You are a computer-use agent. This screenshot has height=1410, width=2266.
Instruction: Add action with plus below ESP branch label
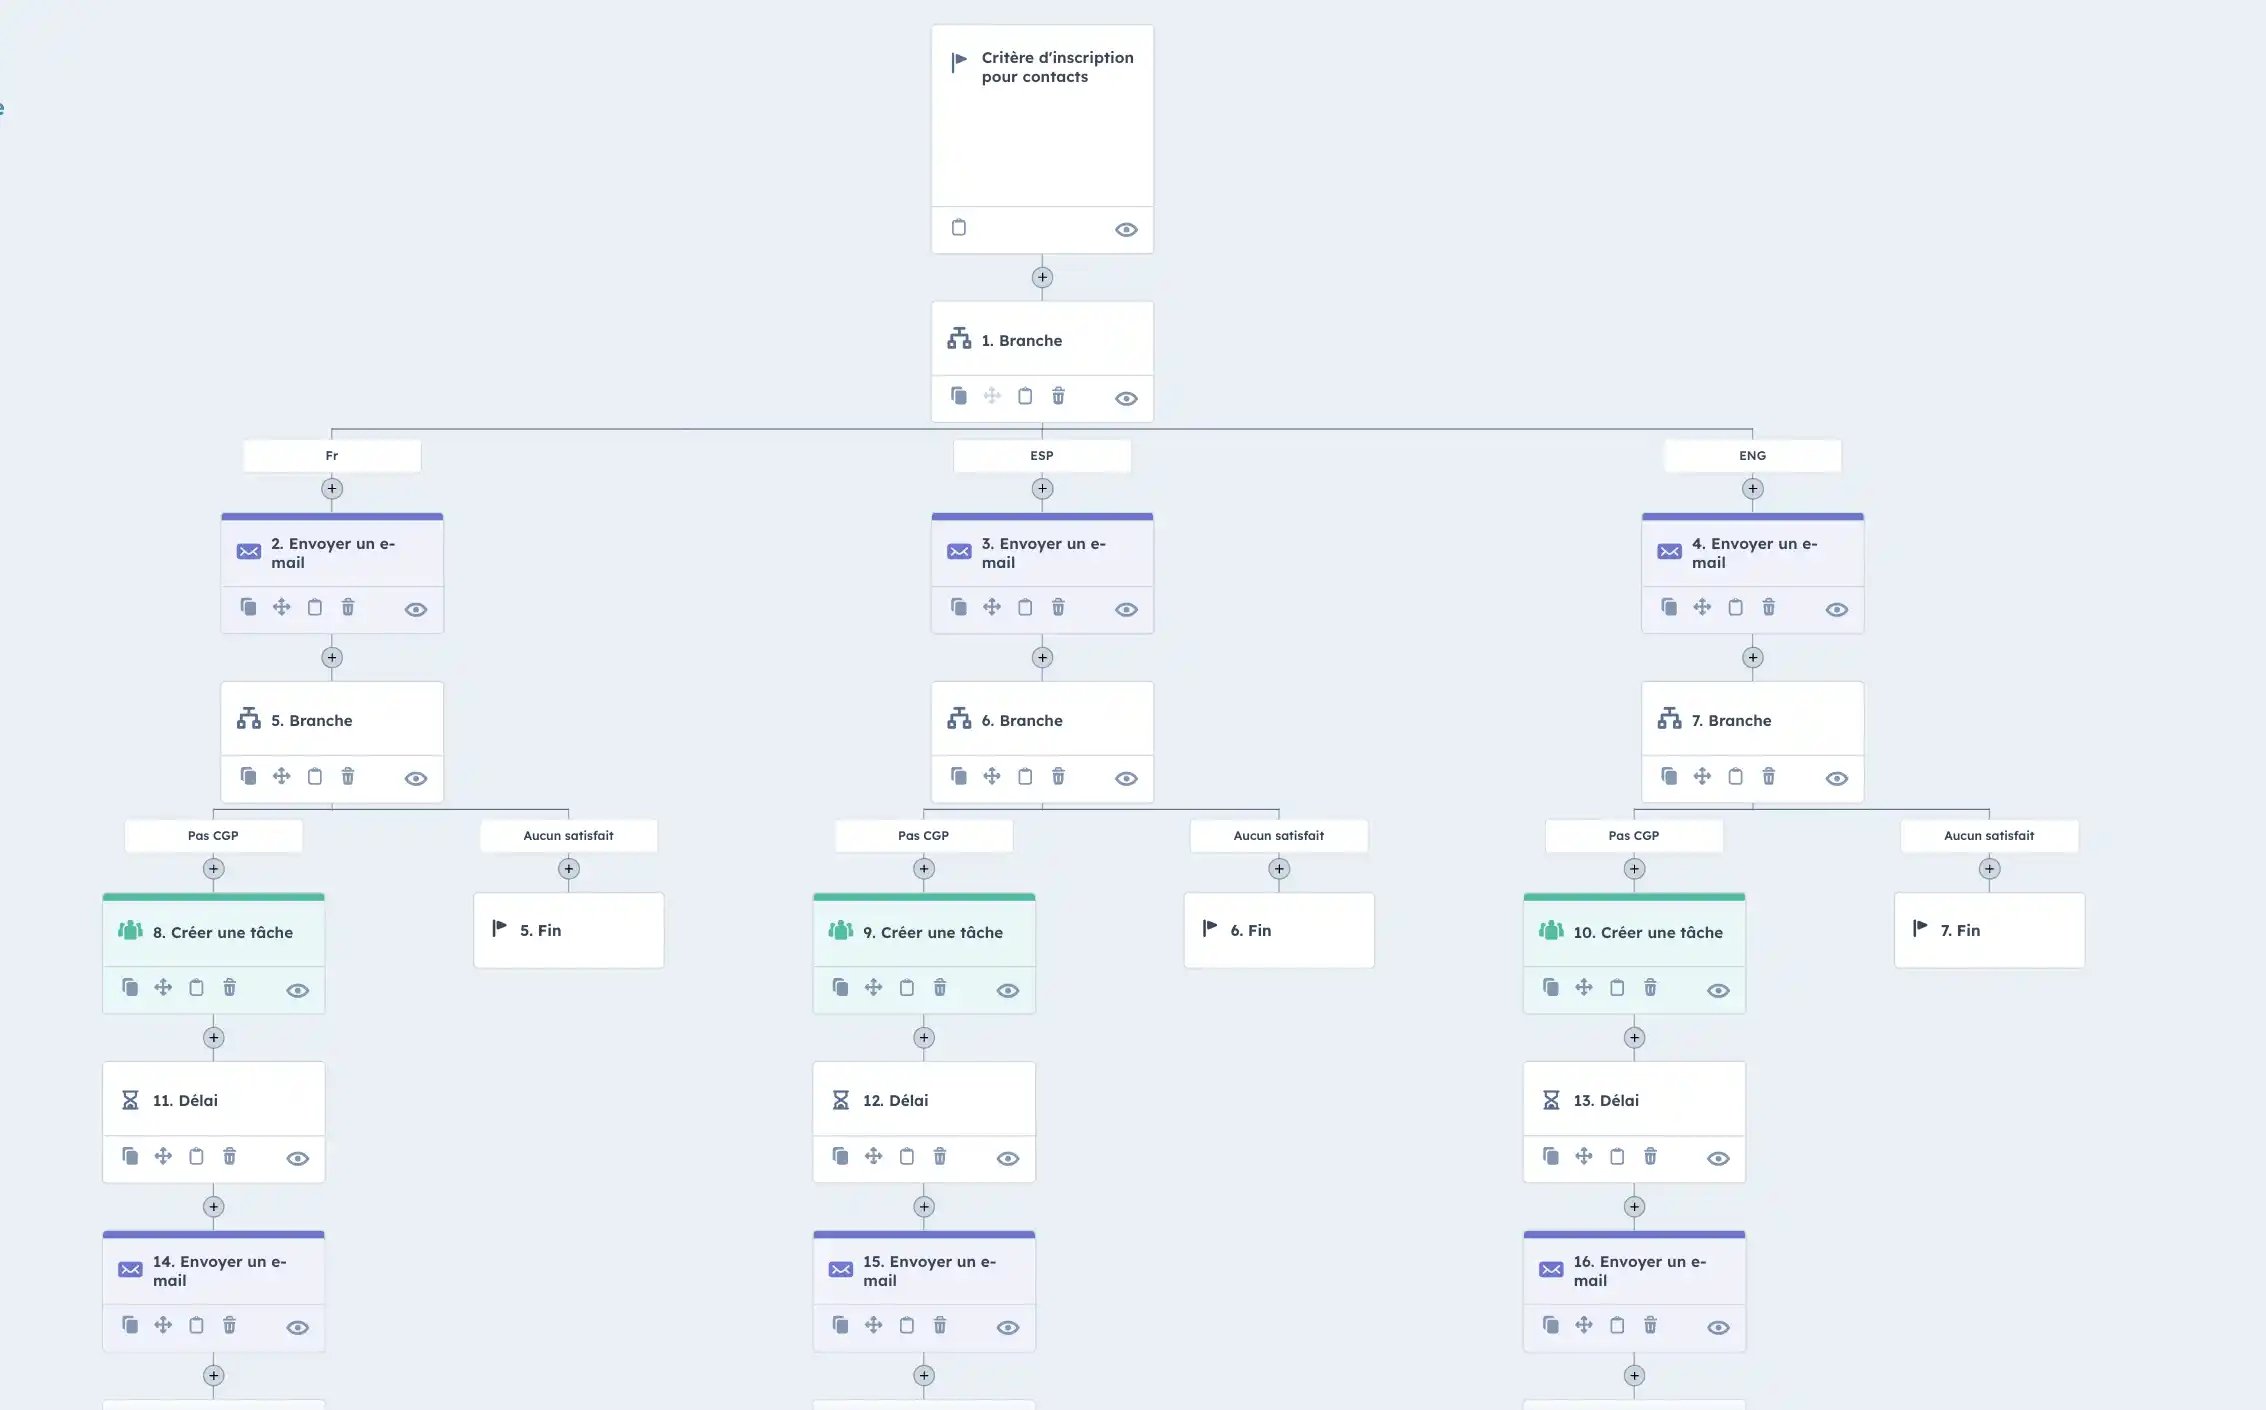pos(1042,489)
